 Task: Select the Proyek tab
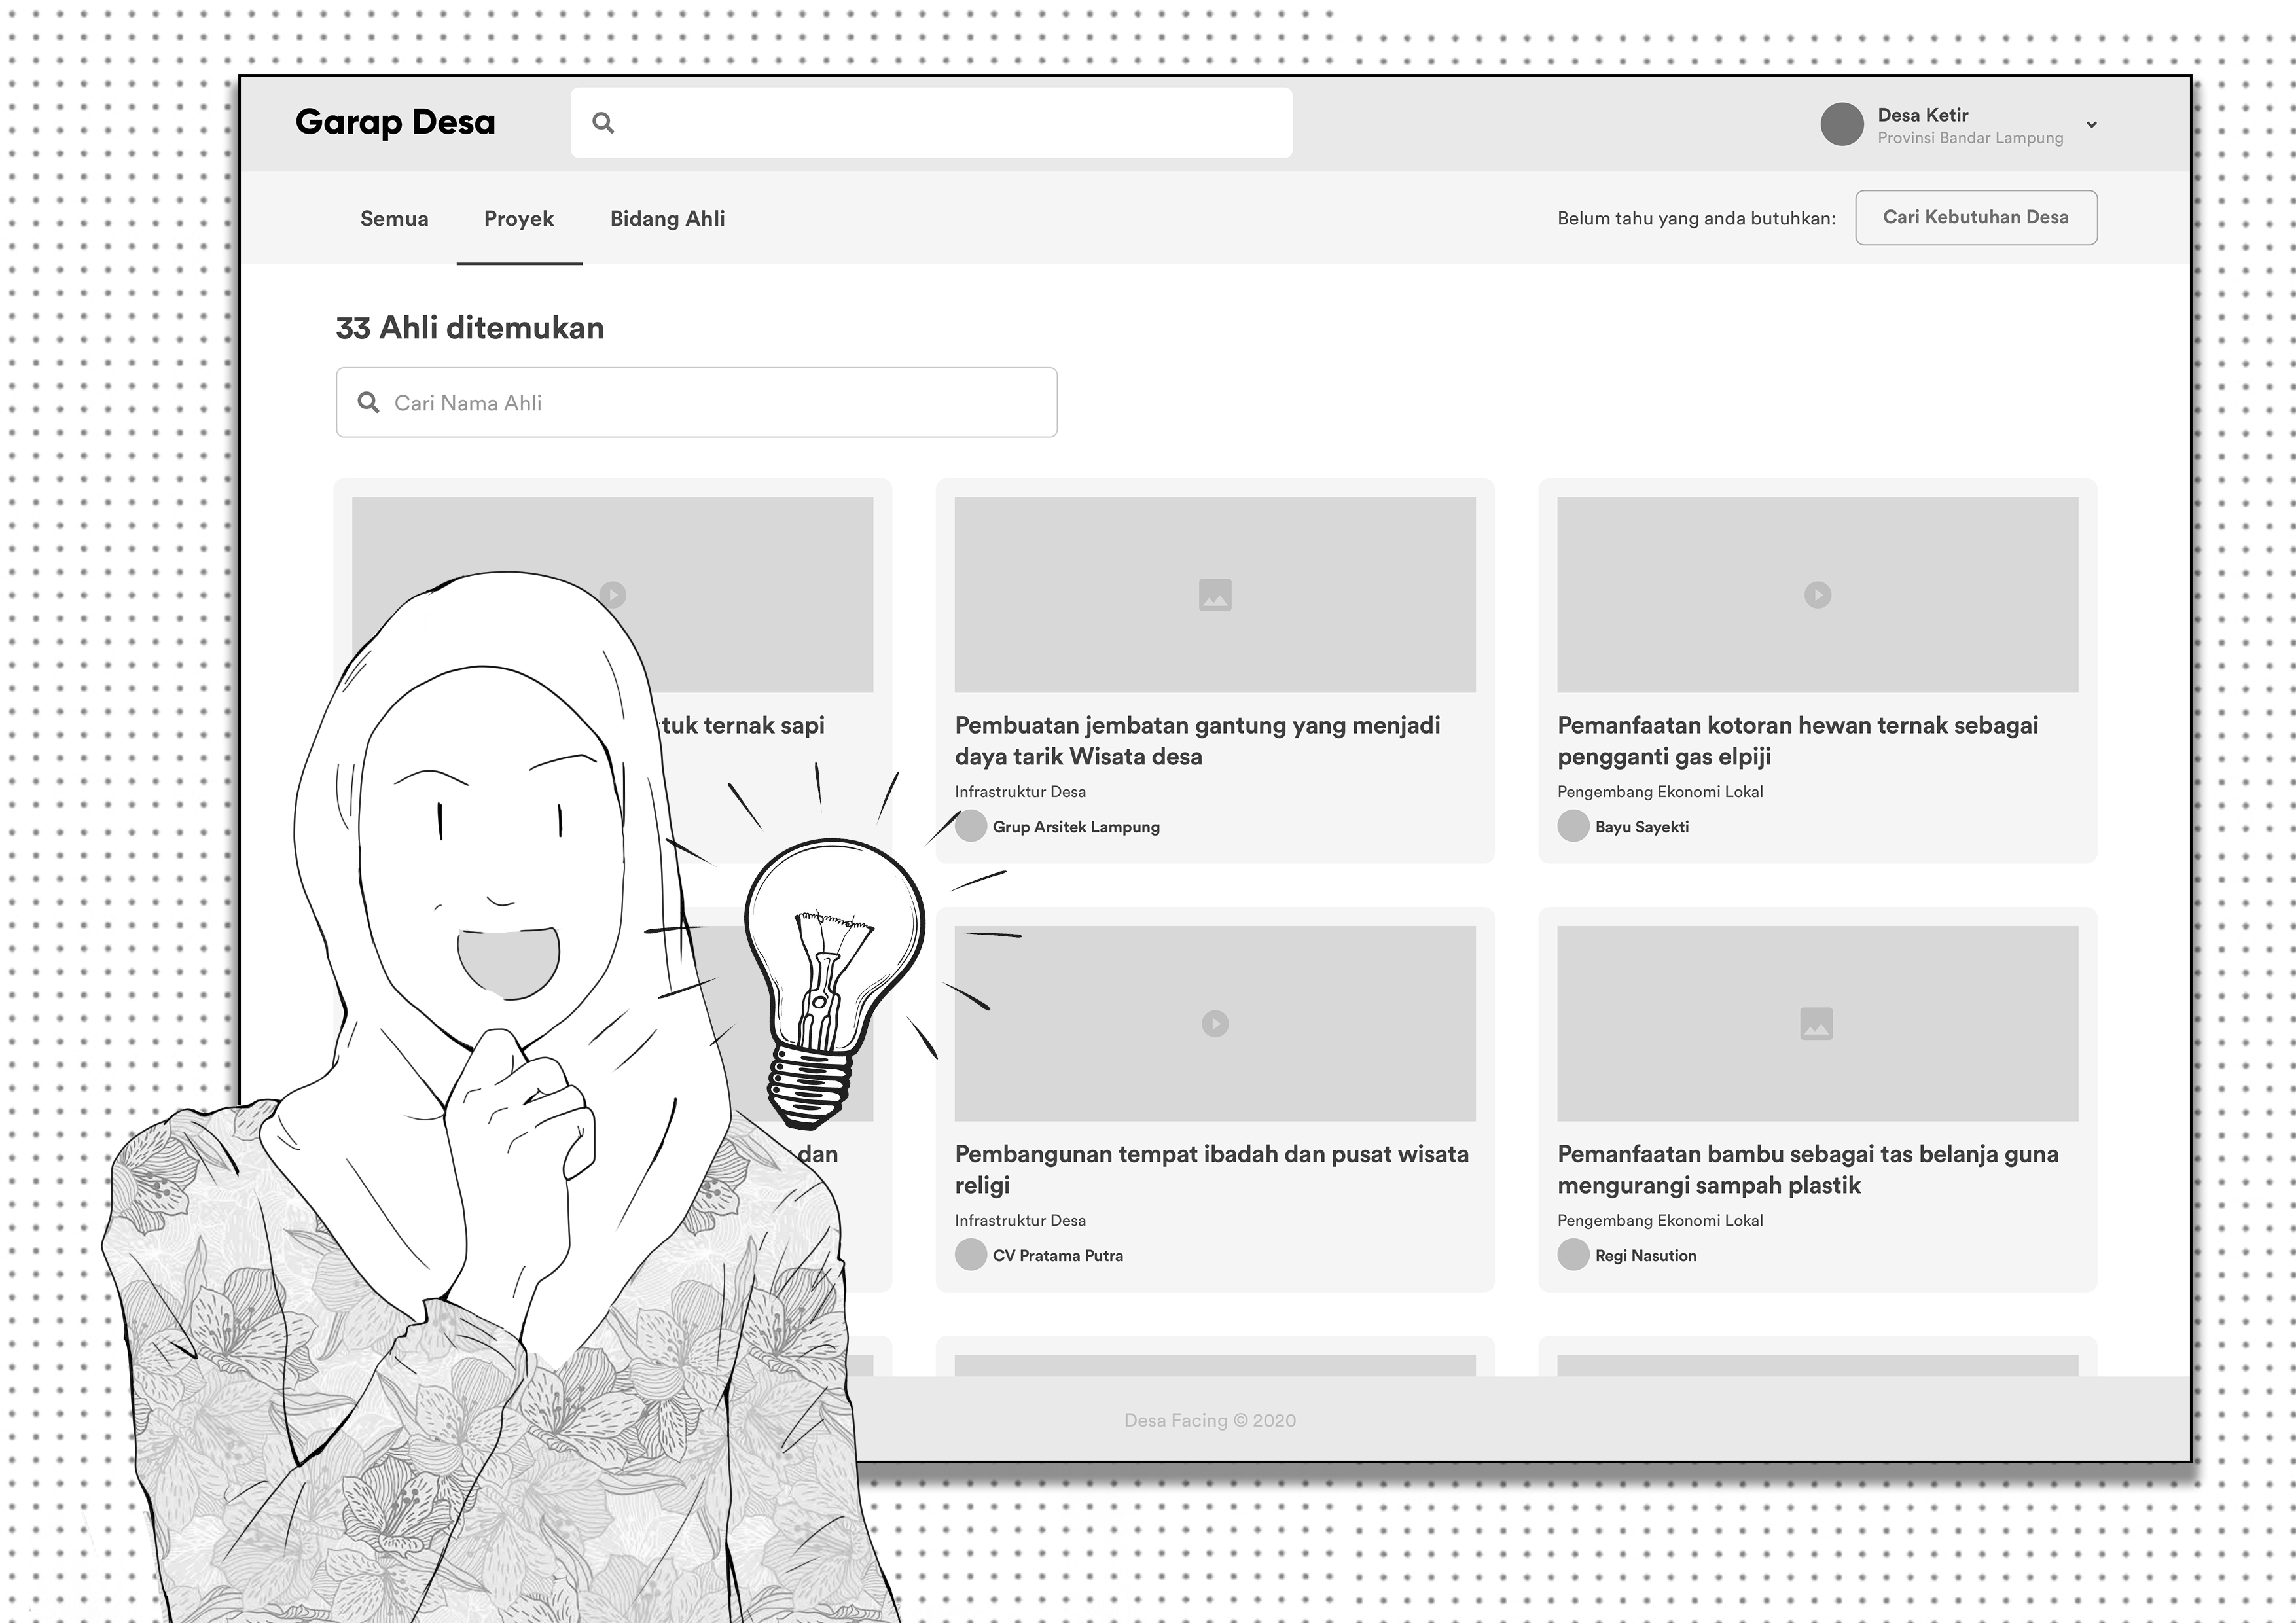[518, 218]
